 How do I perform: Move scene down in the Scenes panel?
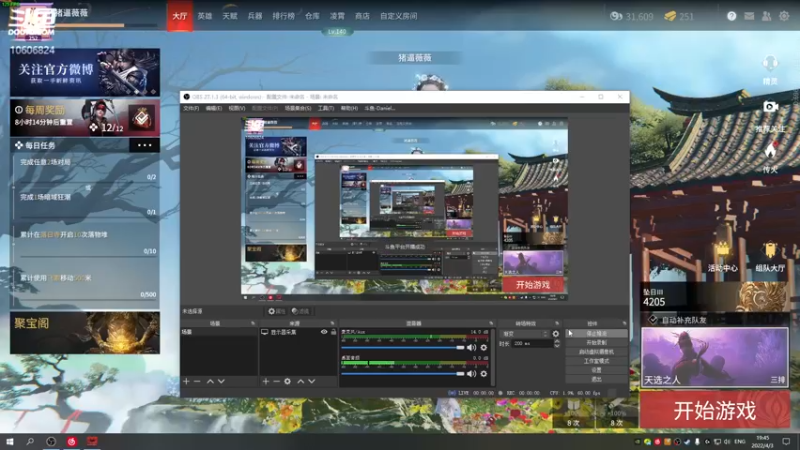pos(221,381)
